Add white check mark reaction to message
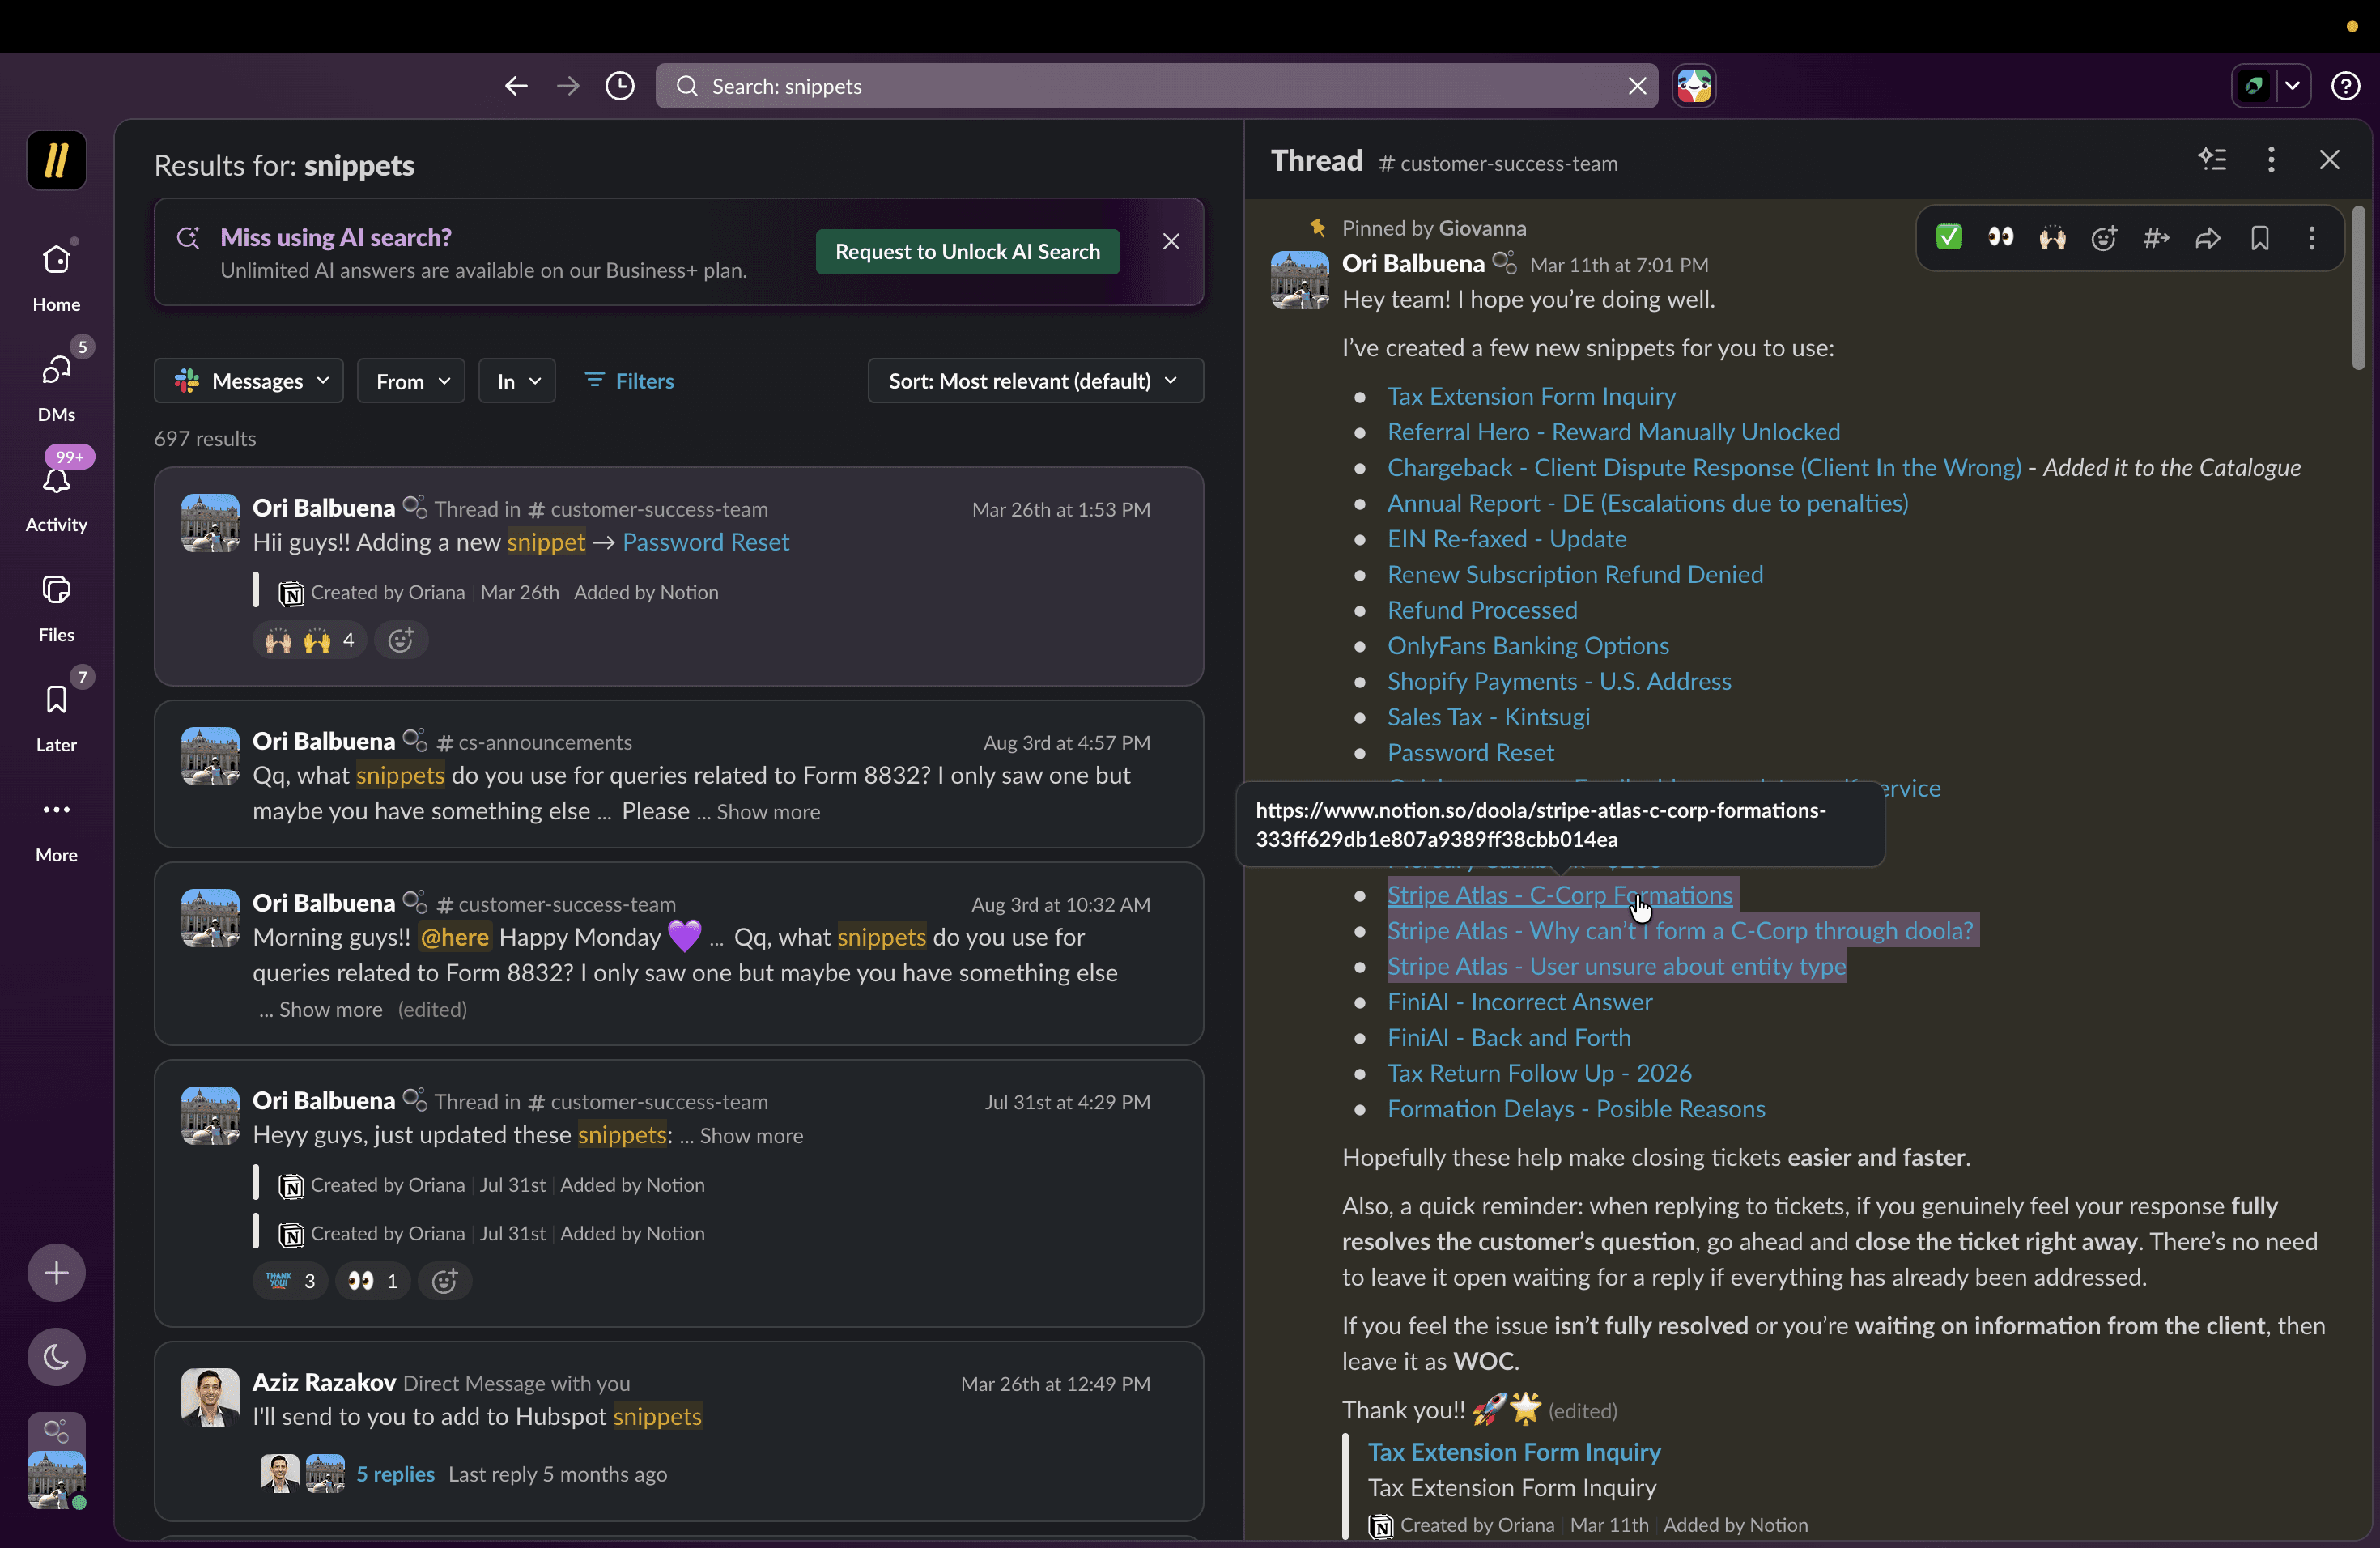The height and width of the screenshot is (1548, 2380). (x=1948, y=238)
